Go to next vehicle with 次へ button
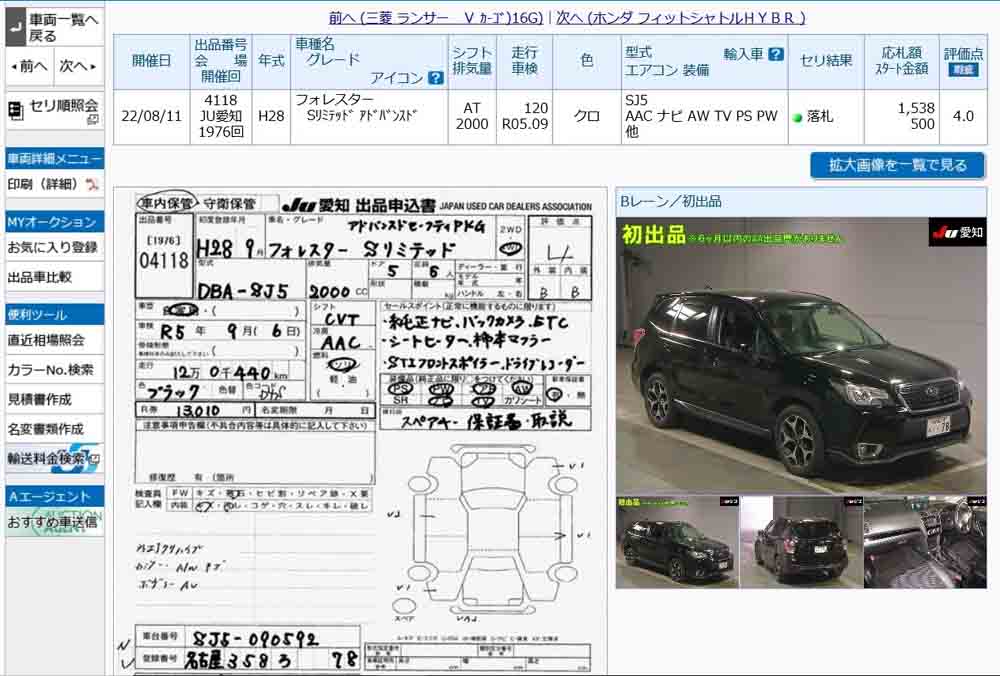 (78, 67)
